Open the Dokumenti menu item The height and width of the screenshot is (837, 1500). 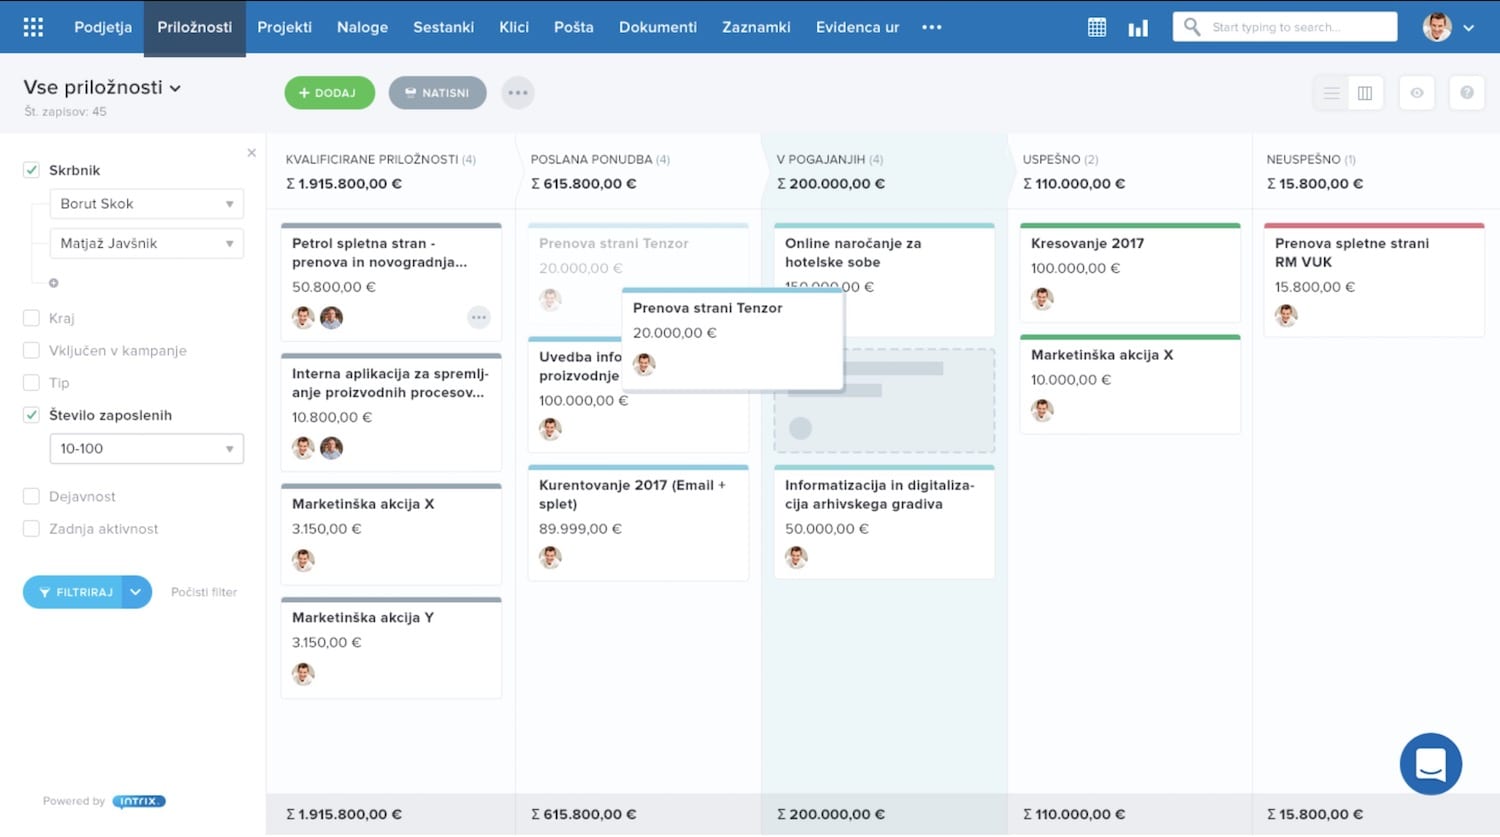coord(657,27)
